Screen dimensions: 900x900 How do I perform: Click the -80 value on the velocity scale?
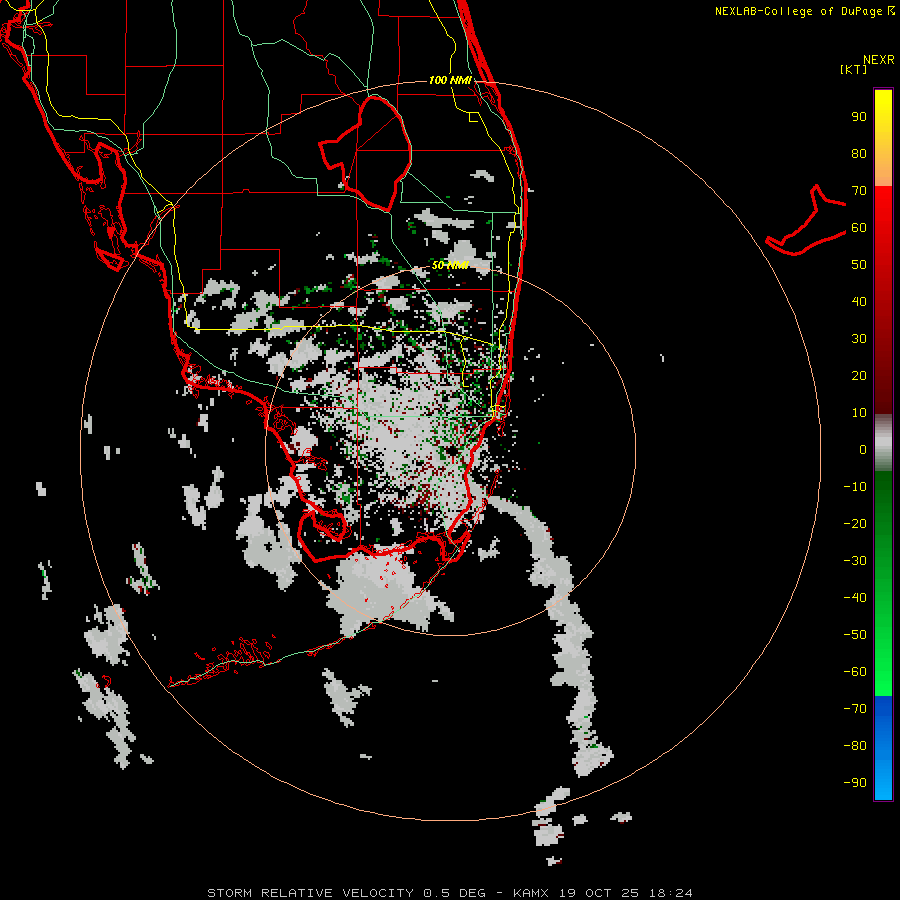point(855,746)
